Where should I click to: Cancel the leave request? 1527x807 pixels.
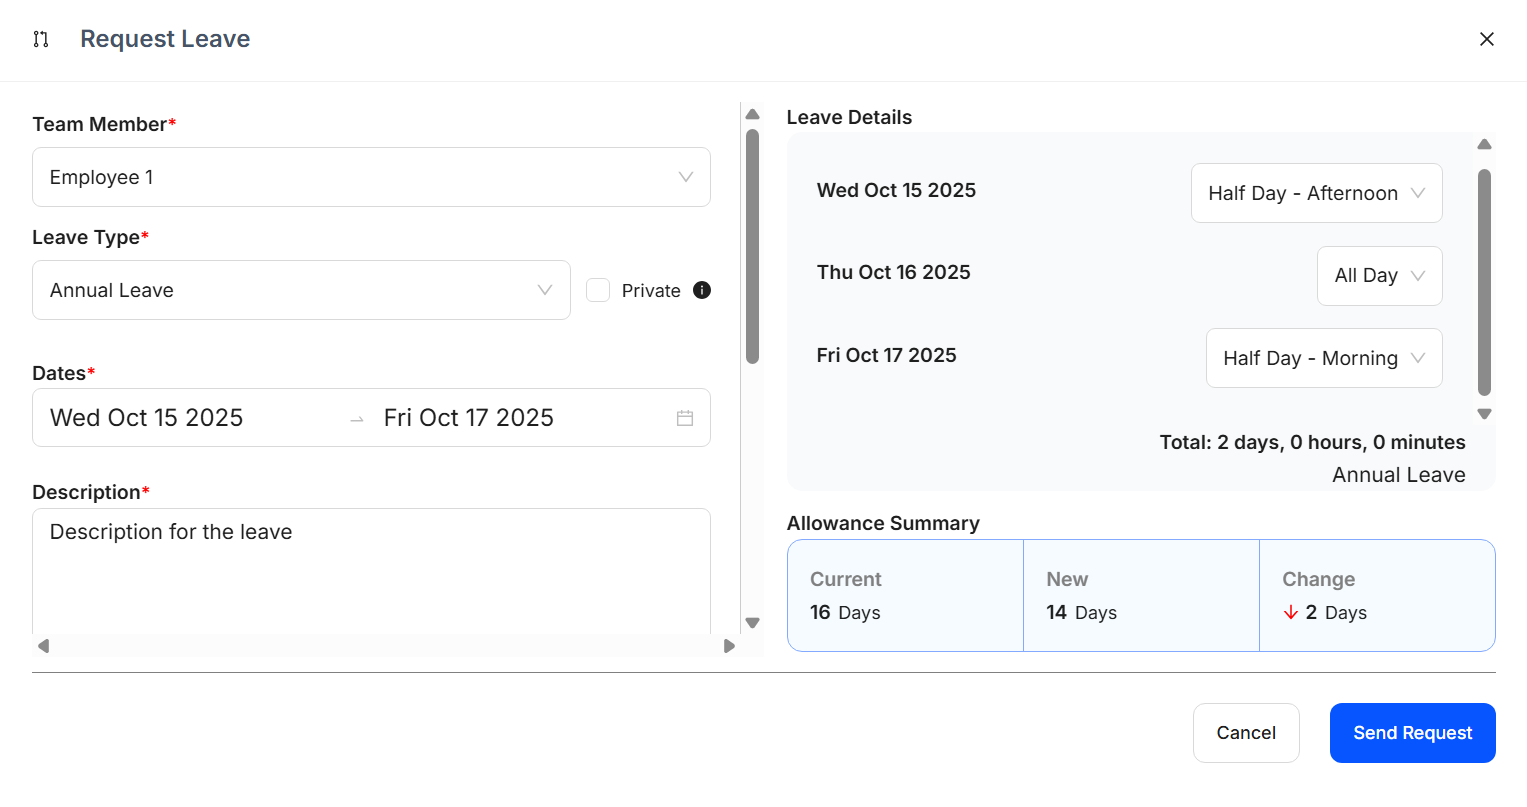pos(1246,733)
